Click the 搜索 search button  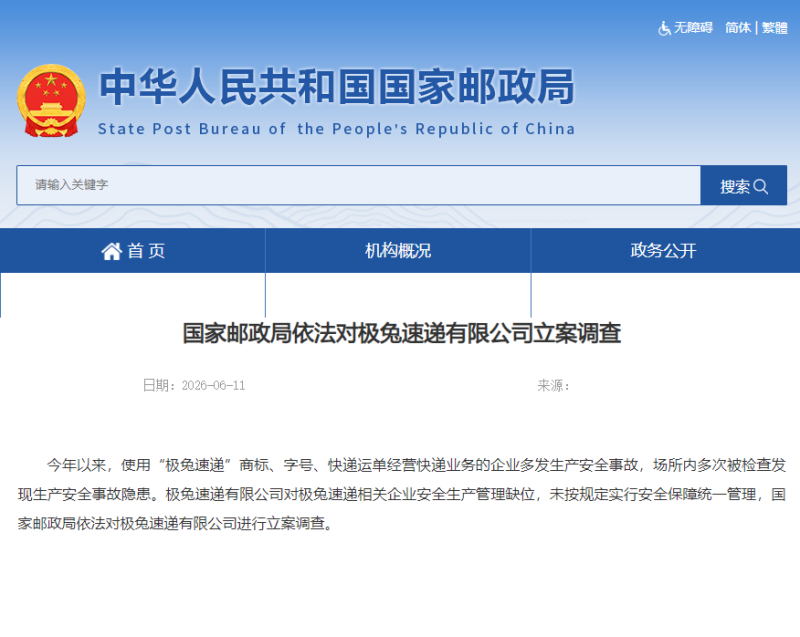pos(743,185)
